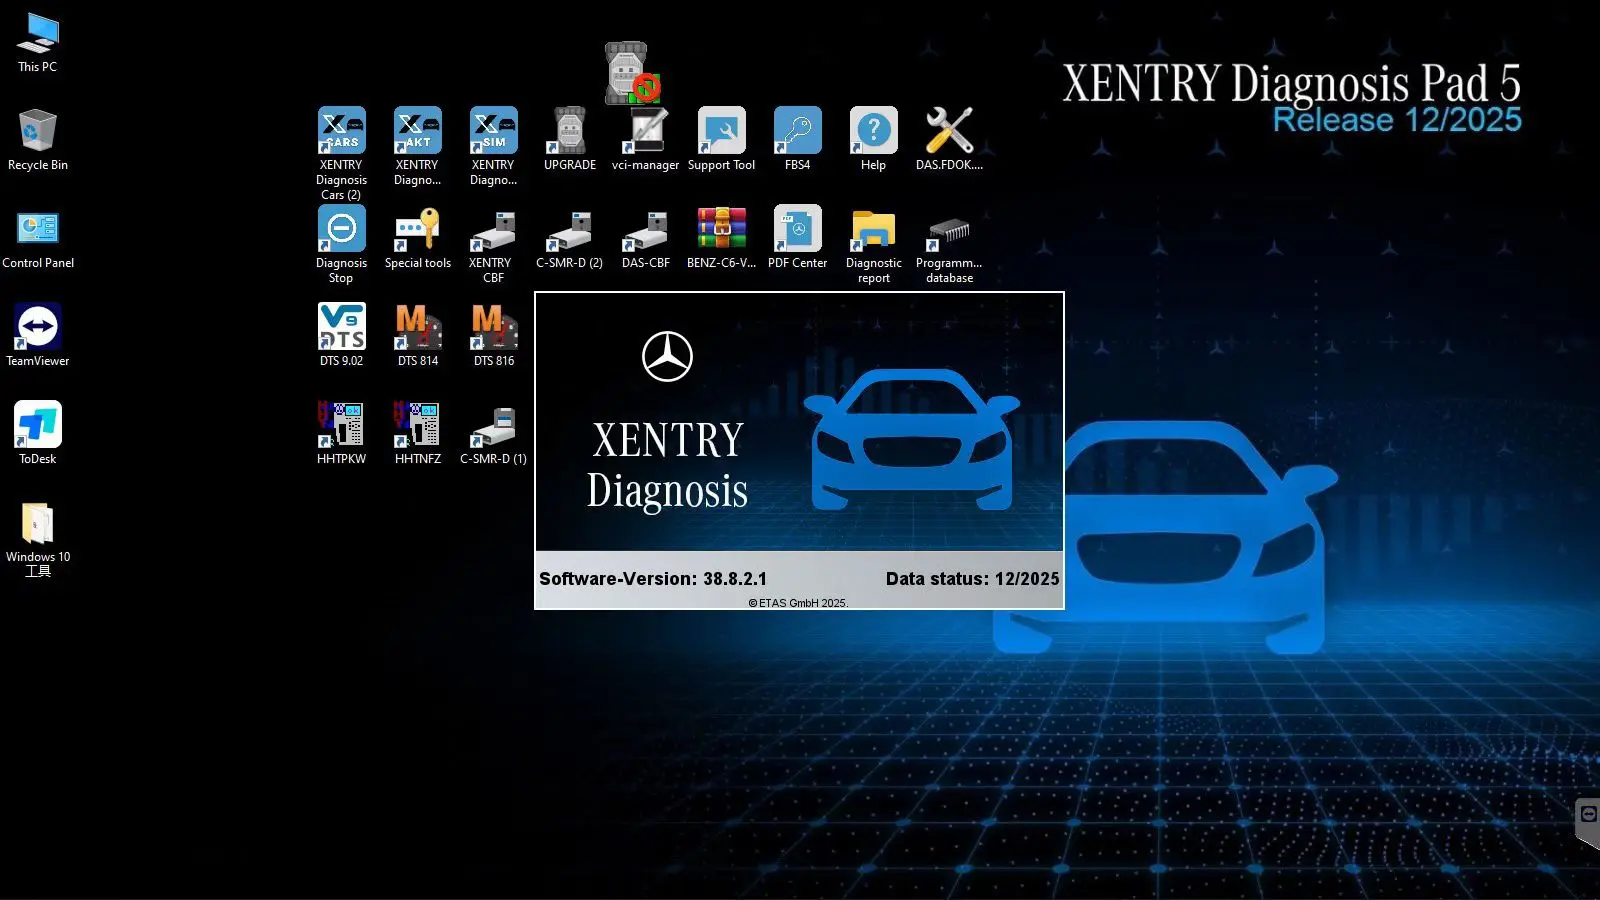Select the Recycle Bin
Image resolution: width=1600 pixels, height=900 pixels.
pyautogui.click(x=38, y=131)
